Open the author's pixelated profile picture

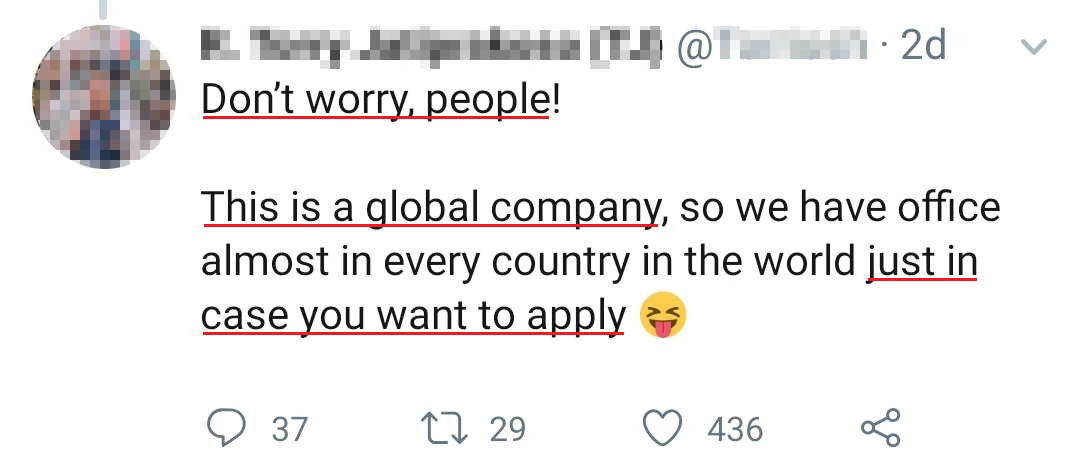[104, 97]
